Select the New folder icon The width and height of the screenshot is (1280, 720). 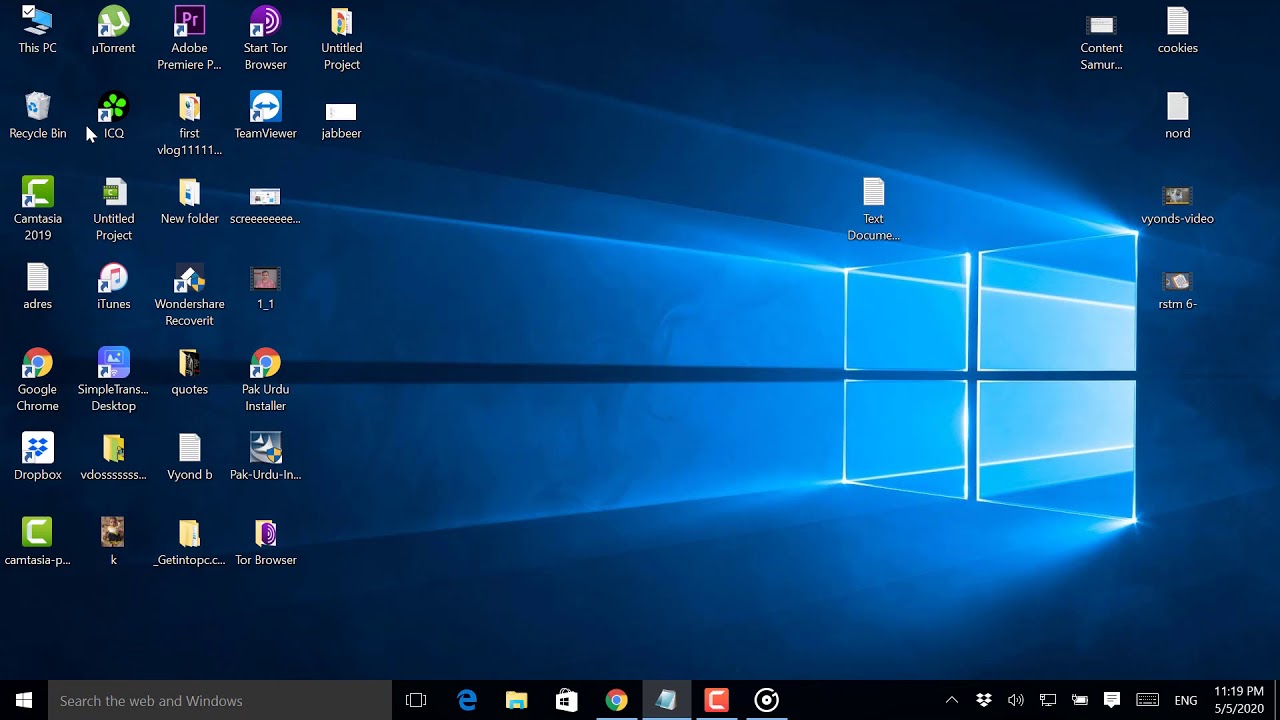(x=189, y=201)
